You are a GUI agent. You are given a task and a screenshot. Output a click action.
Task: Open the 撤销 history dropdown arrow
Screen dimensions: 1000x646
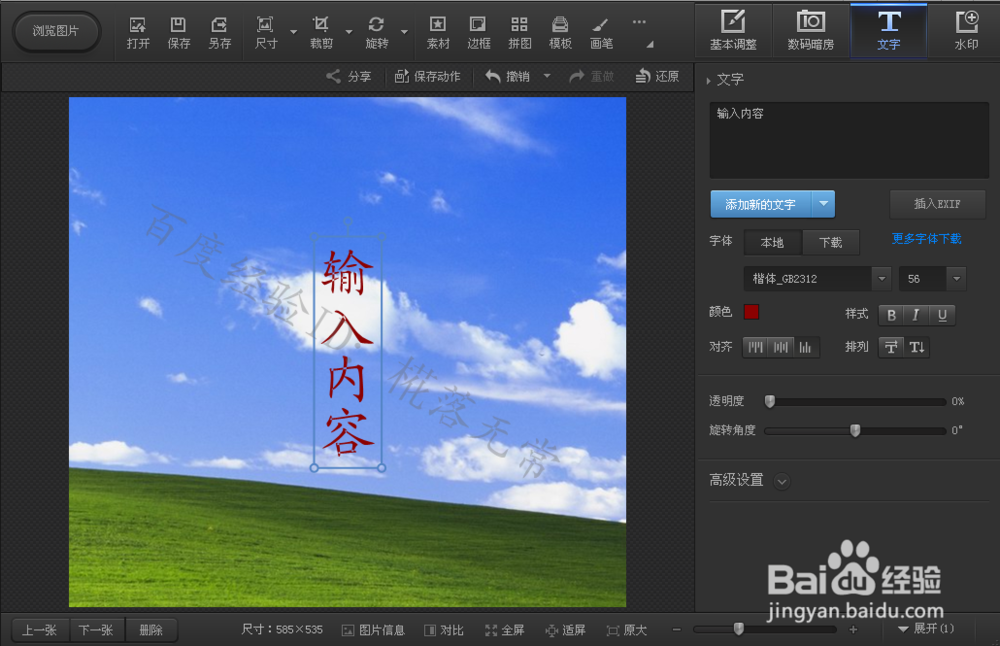pos(547,76)
